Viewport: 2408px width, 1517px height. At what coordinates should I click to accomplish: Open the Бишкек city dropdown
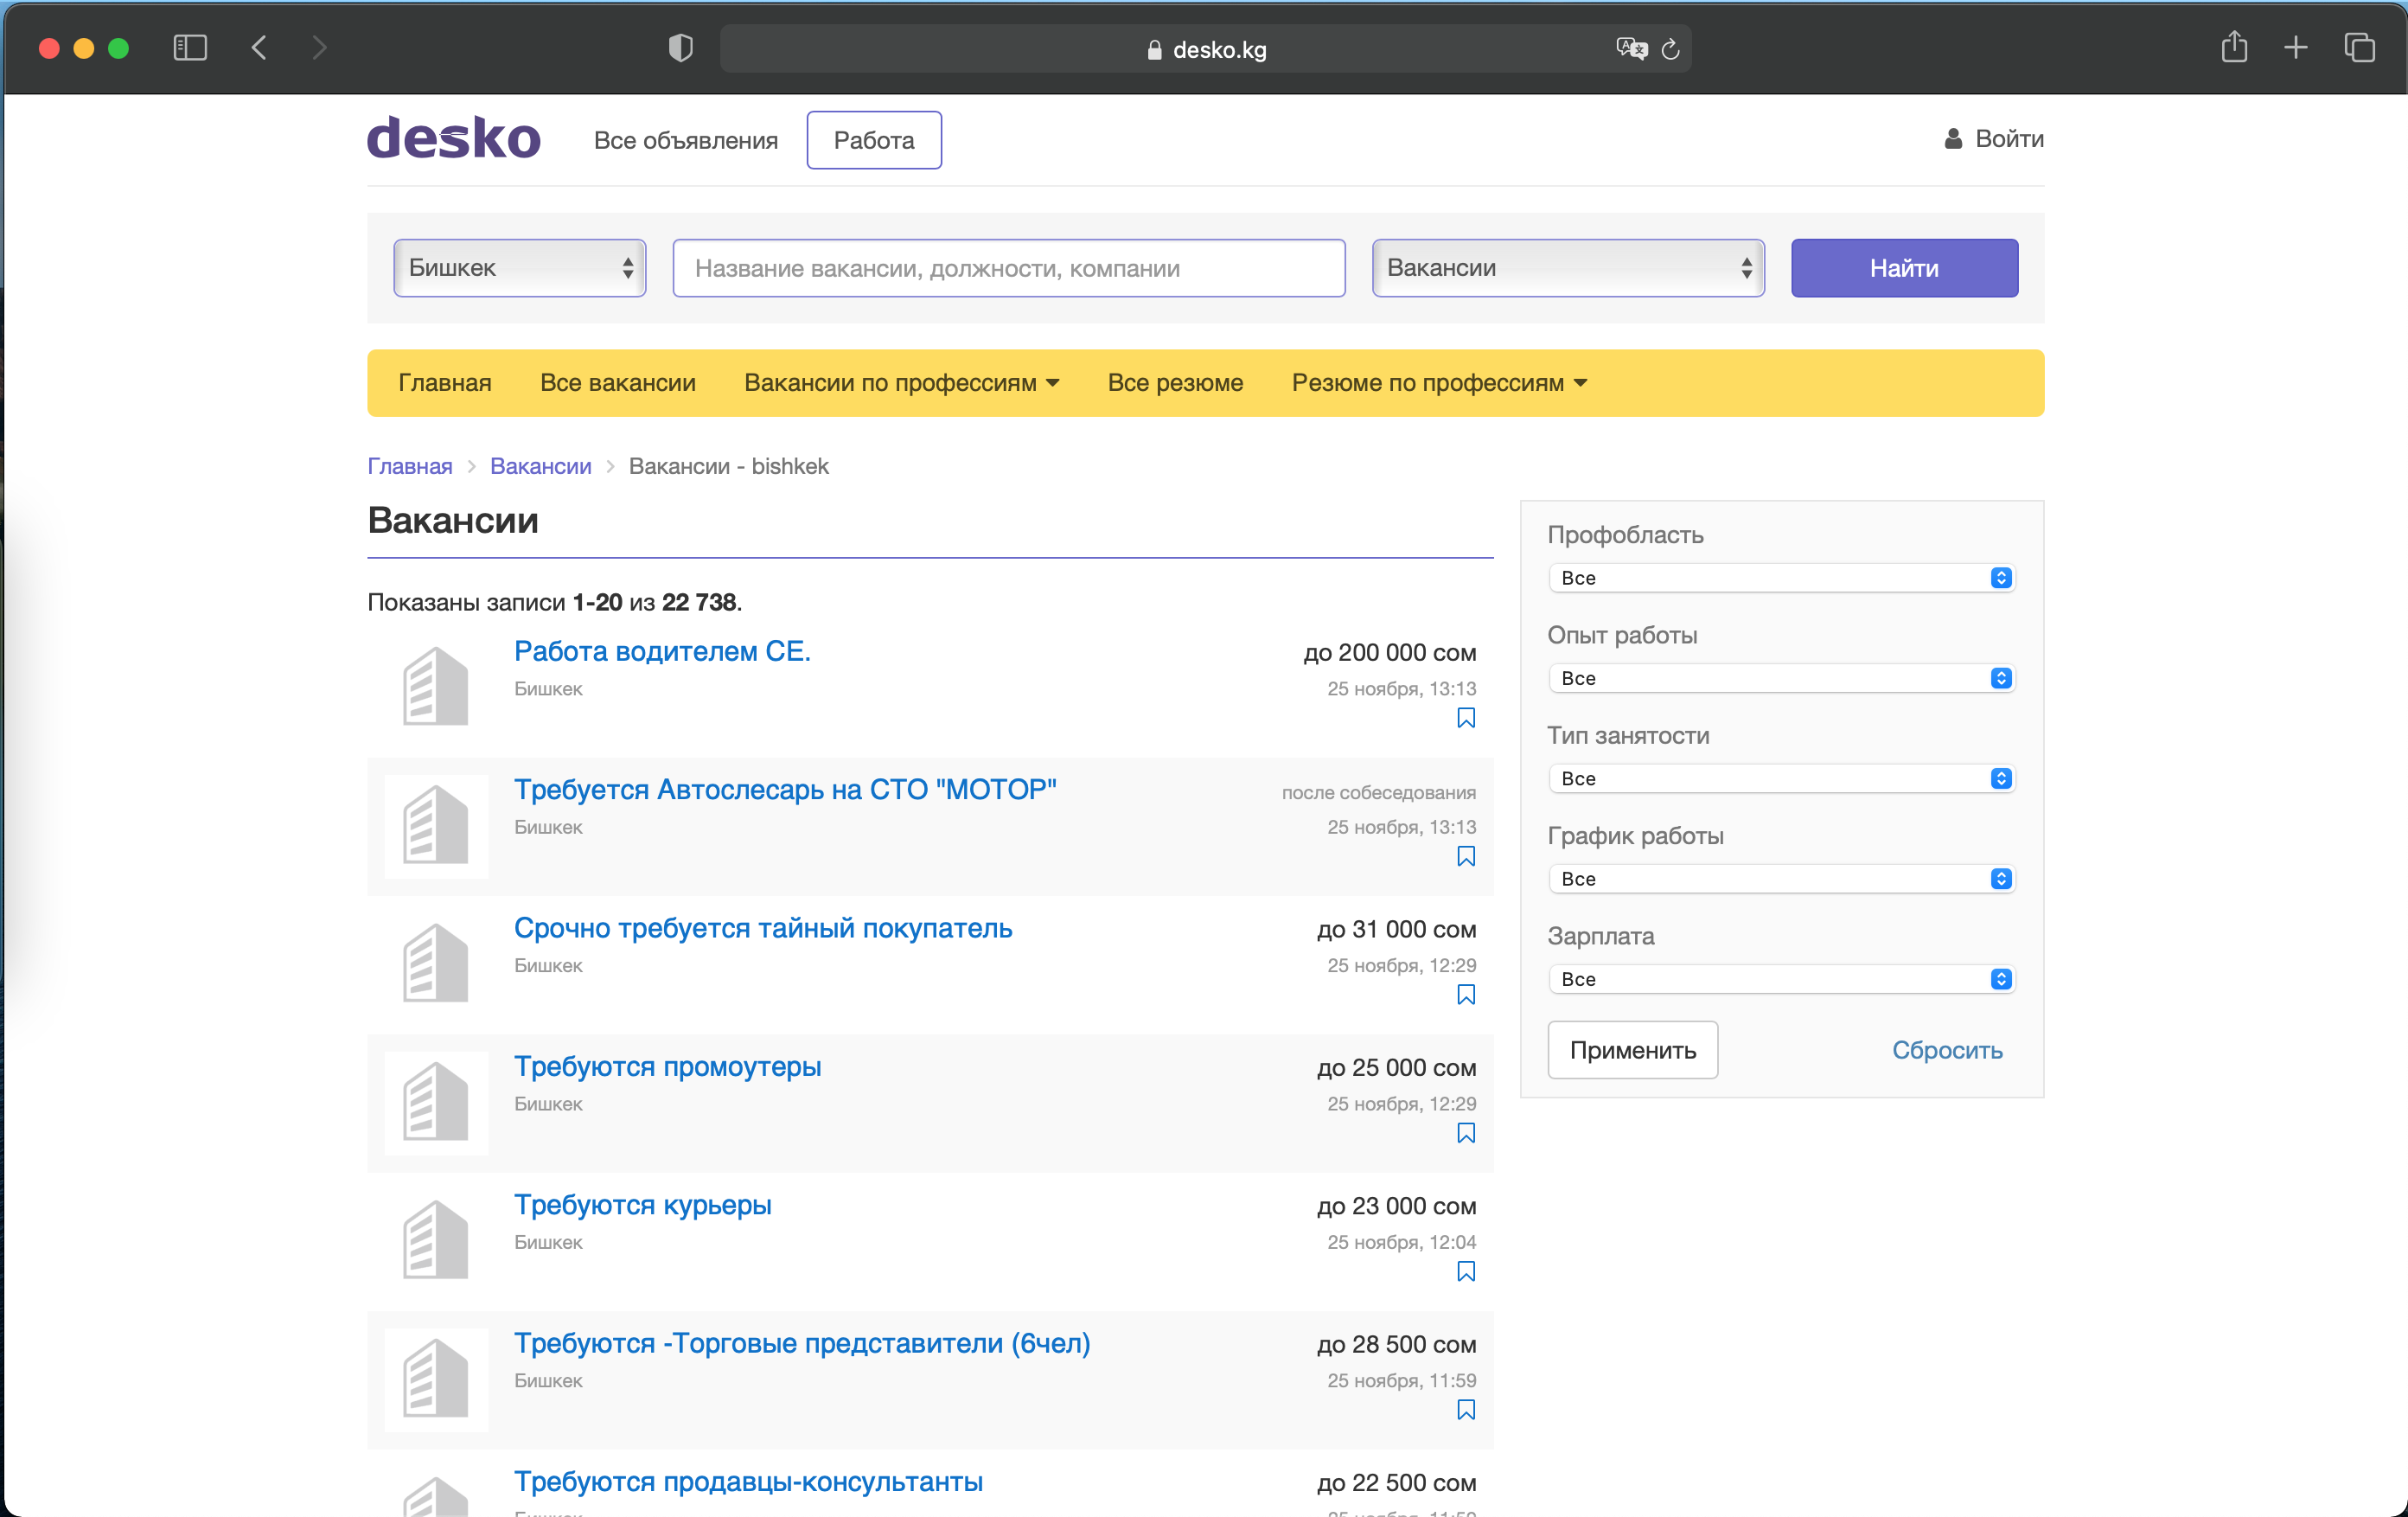[x=520, y=268]
